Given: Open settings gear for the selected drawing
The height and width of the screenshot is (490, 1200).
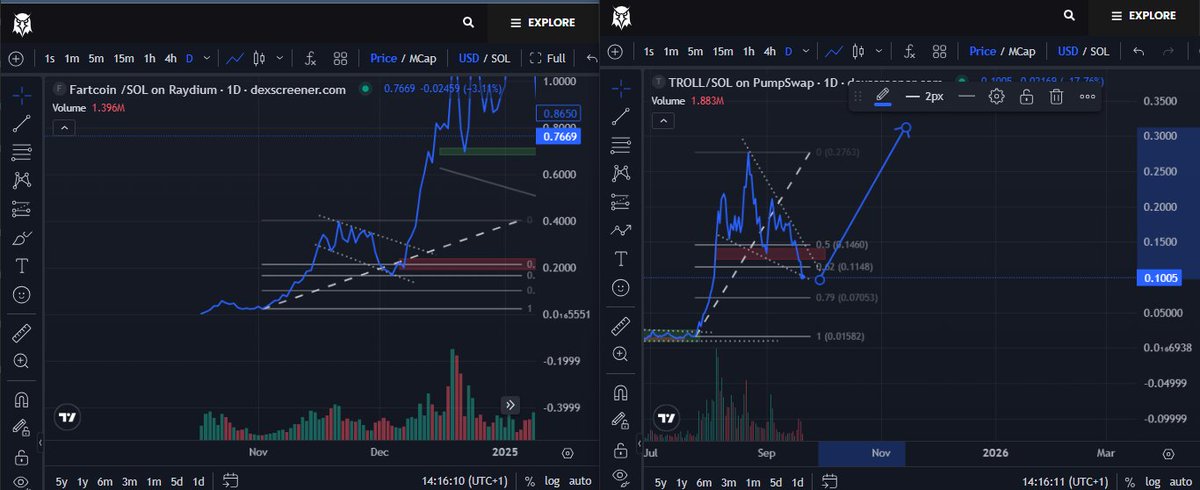Looking at the screenshot, I should coord(996,96).
